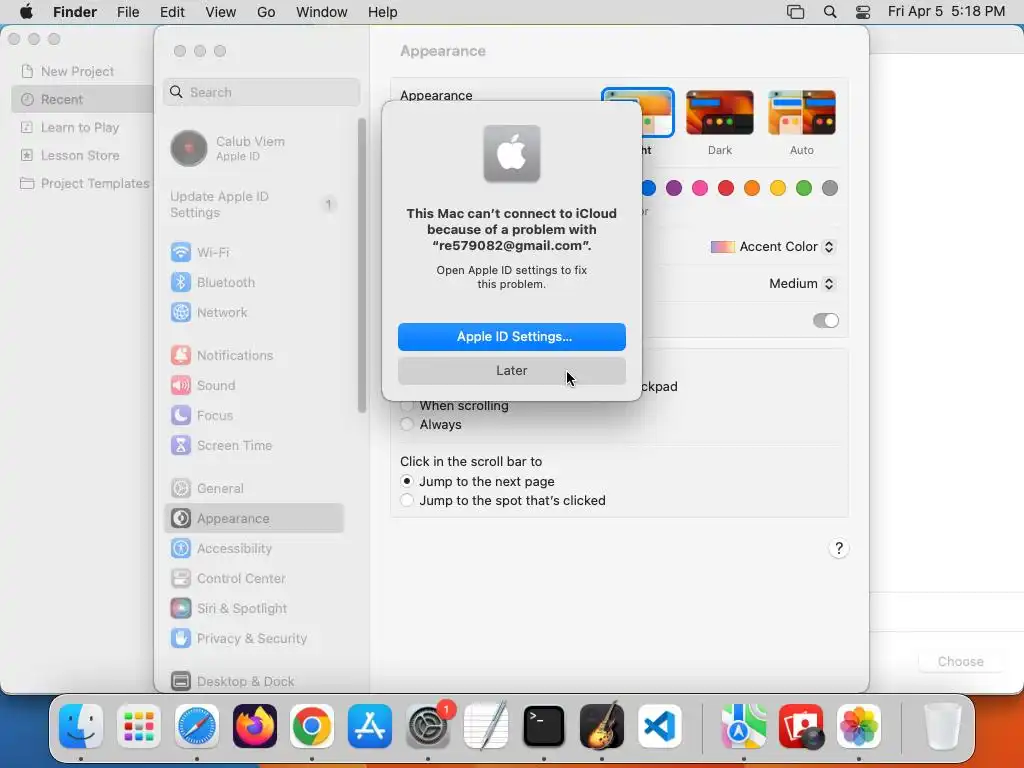Click the settings Search field
This screenshot has height=768, width=1024.
coord(262,92)
